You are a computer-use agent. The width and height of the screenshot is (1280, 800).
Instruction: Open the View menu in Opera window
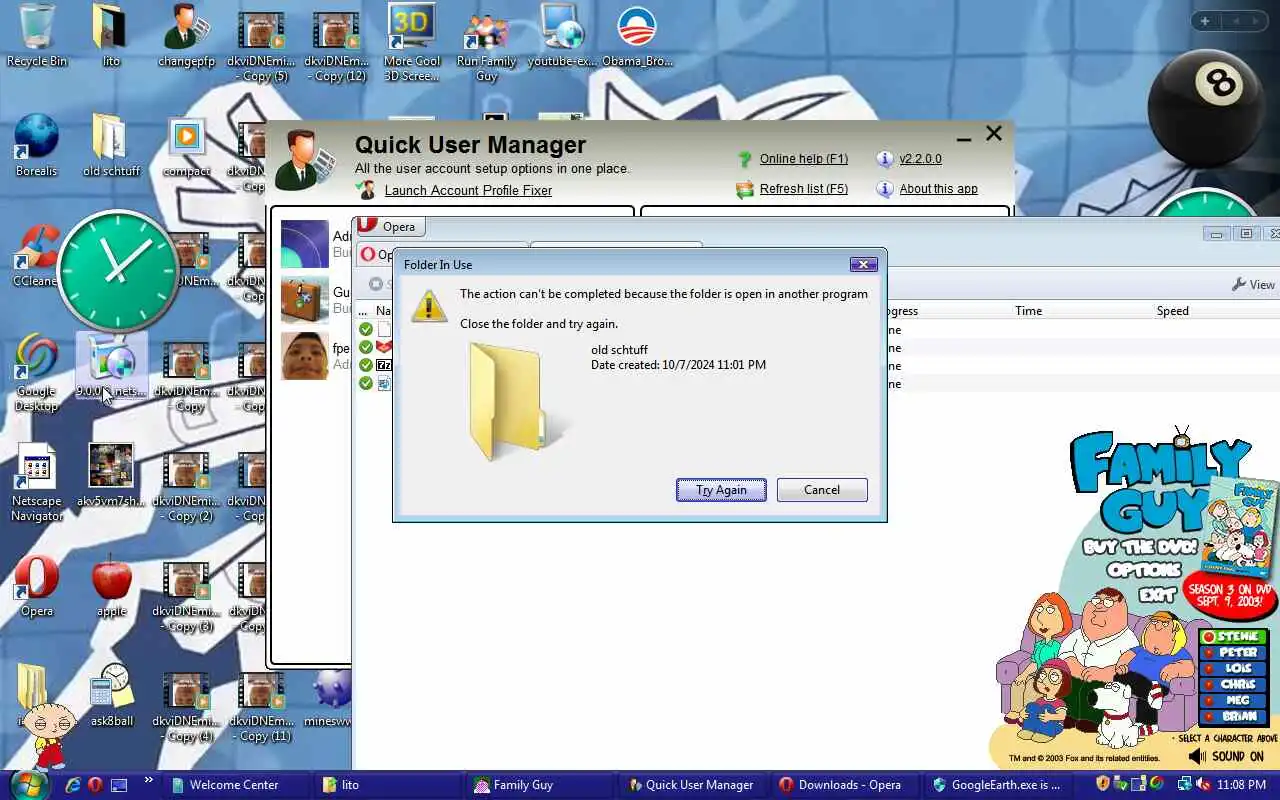[x=1254, y=285]
